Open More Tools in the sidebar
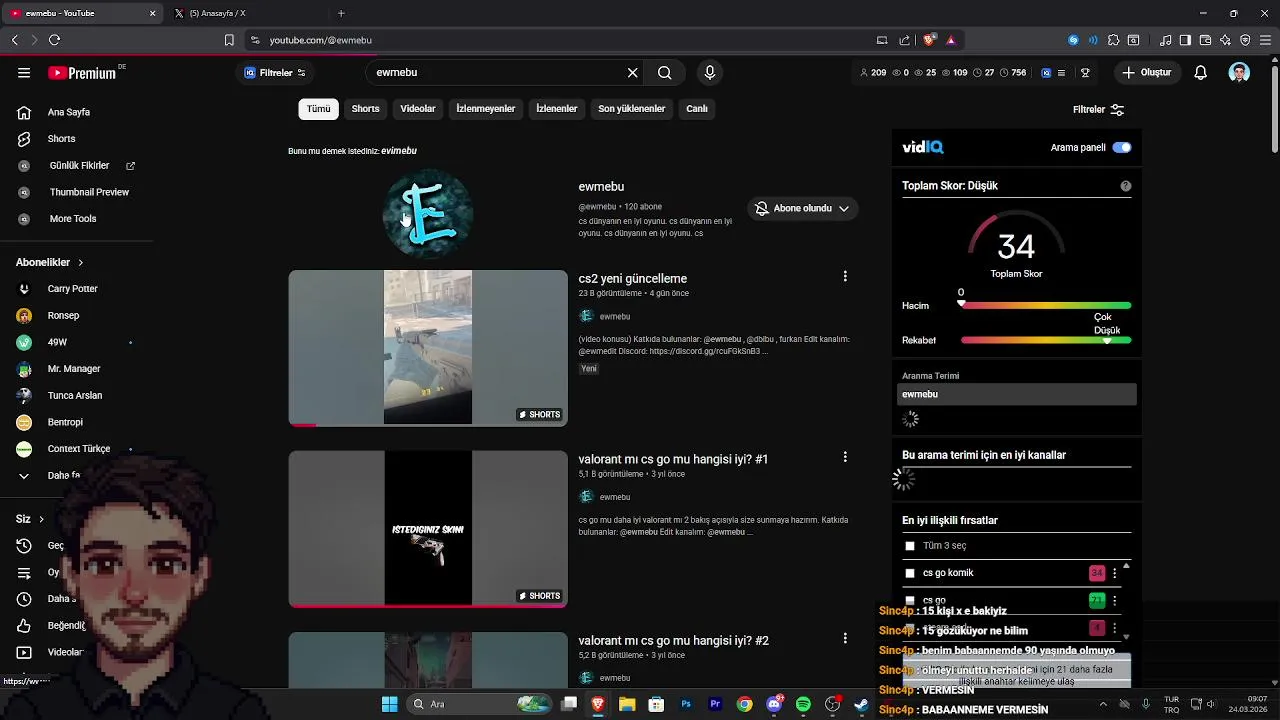 73,219
